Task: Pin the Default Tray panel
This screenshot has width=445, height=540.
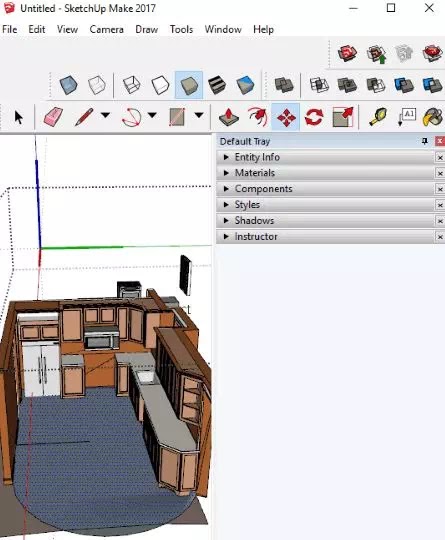Action: pos(425,141)
